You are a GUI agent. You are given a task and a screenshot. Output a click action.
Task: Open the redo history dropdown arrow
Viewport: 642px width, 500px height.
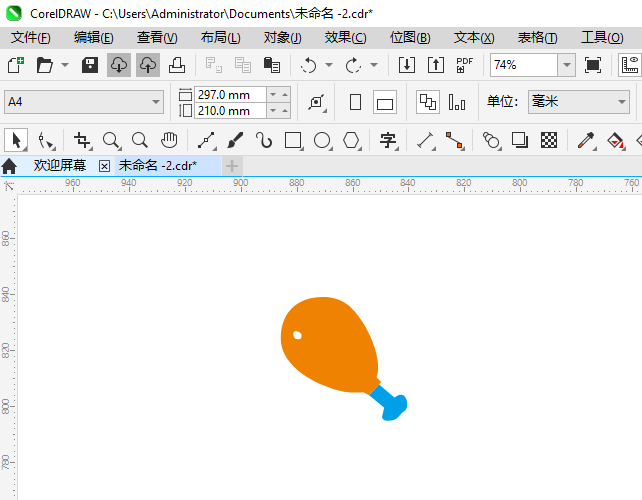[374, 65]
